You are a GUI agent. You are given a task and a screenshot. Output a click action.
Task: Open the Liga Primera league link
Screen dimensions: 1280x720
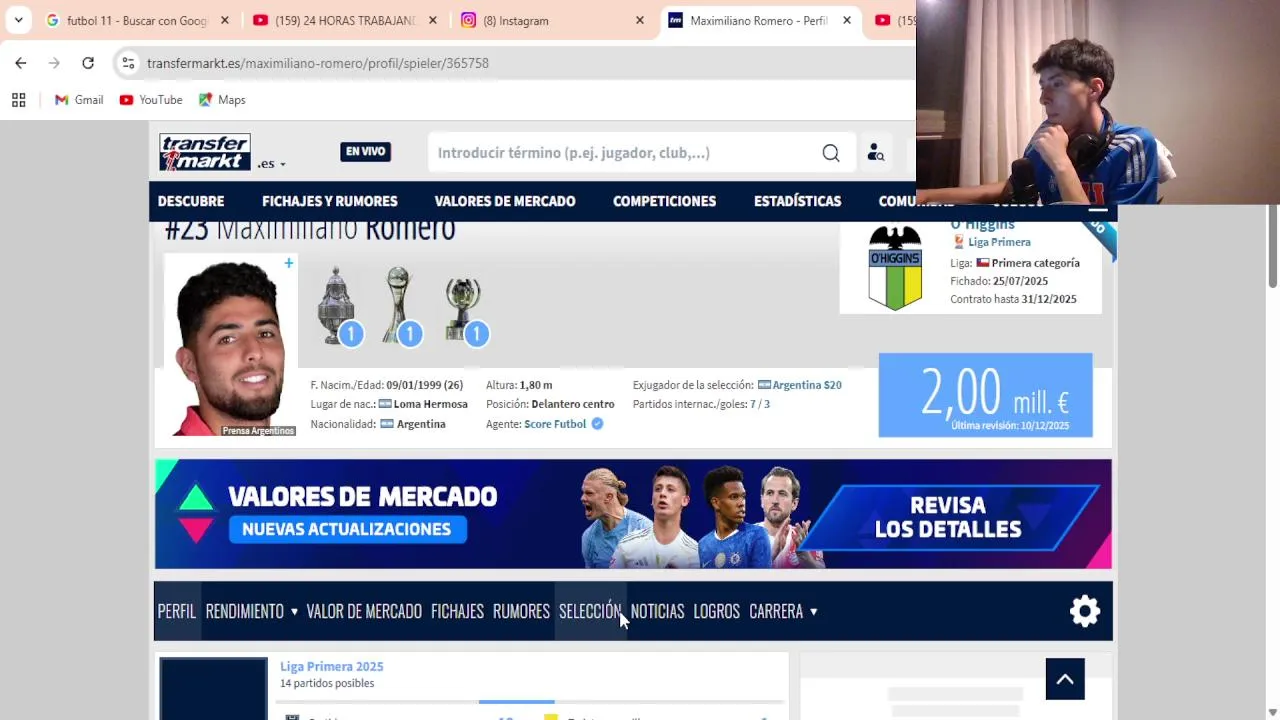pyautogui.click(x=999, y=242)
